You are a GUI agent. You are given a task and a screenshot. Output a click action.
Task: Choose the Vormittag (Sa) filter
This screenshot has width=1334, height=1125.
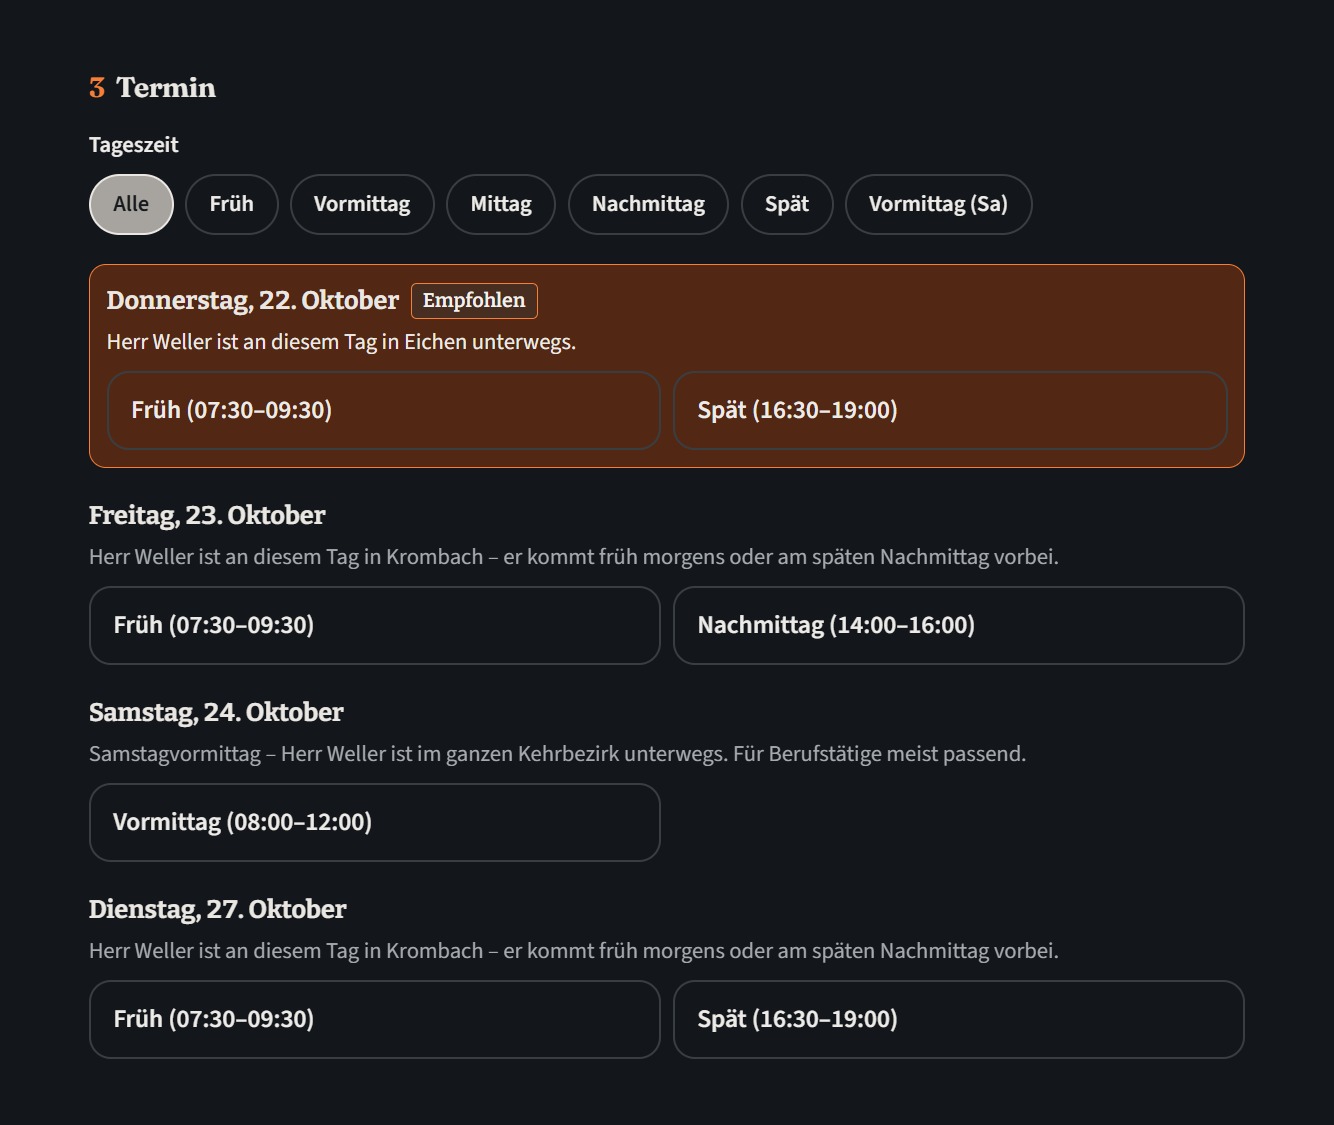pos(938,204)
